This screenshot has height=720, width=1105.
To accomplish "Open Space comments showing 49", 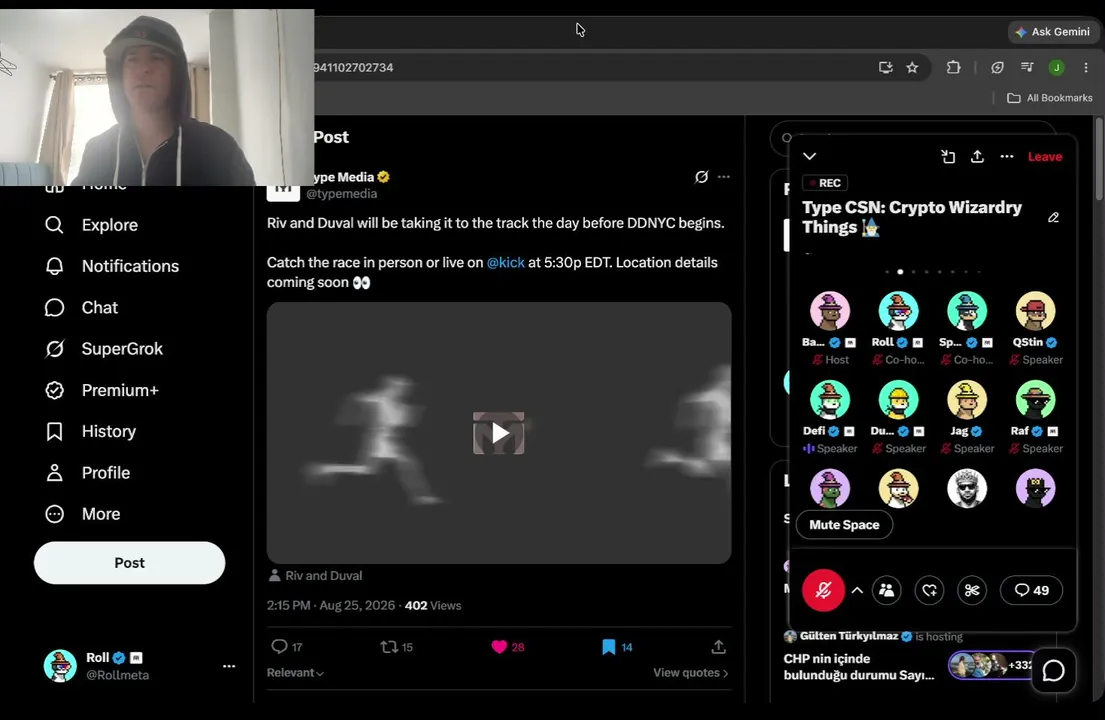I will click(x=1032, y=590).
